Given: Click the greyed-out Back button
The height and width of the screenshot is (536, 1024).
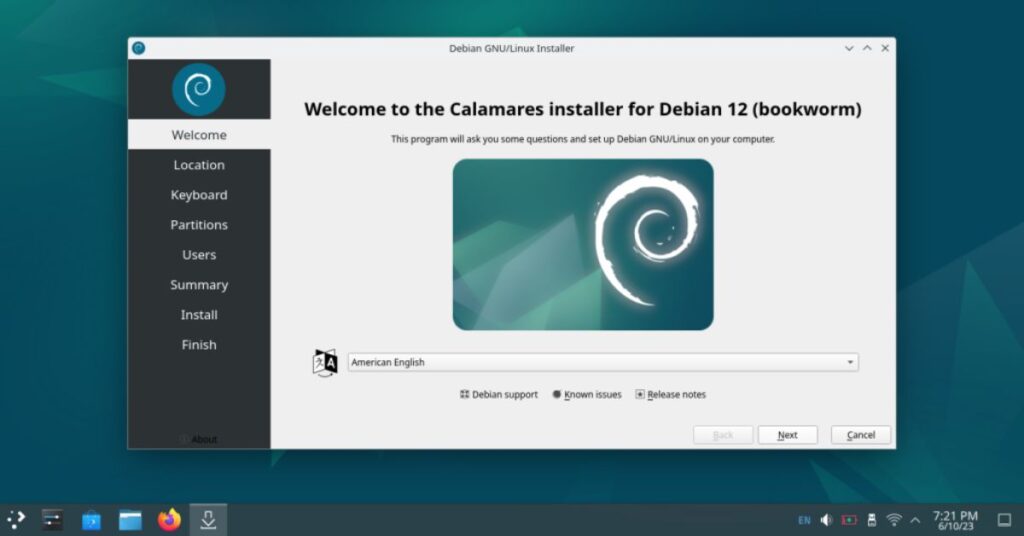Looking at the screenshot, I should pos(723,435).
